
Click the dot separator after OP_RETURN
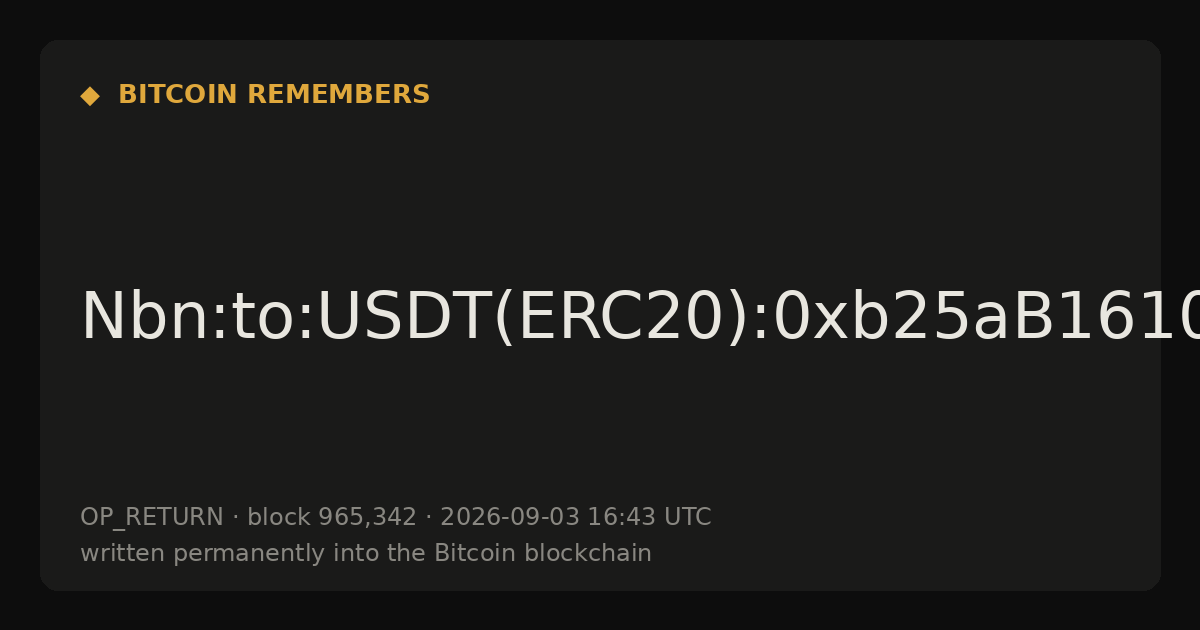[x=236, y=518]
